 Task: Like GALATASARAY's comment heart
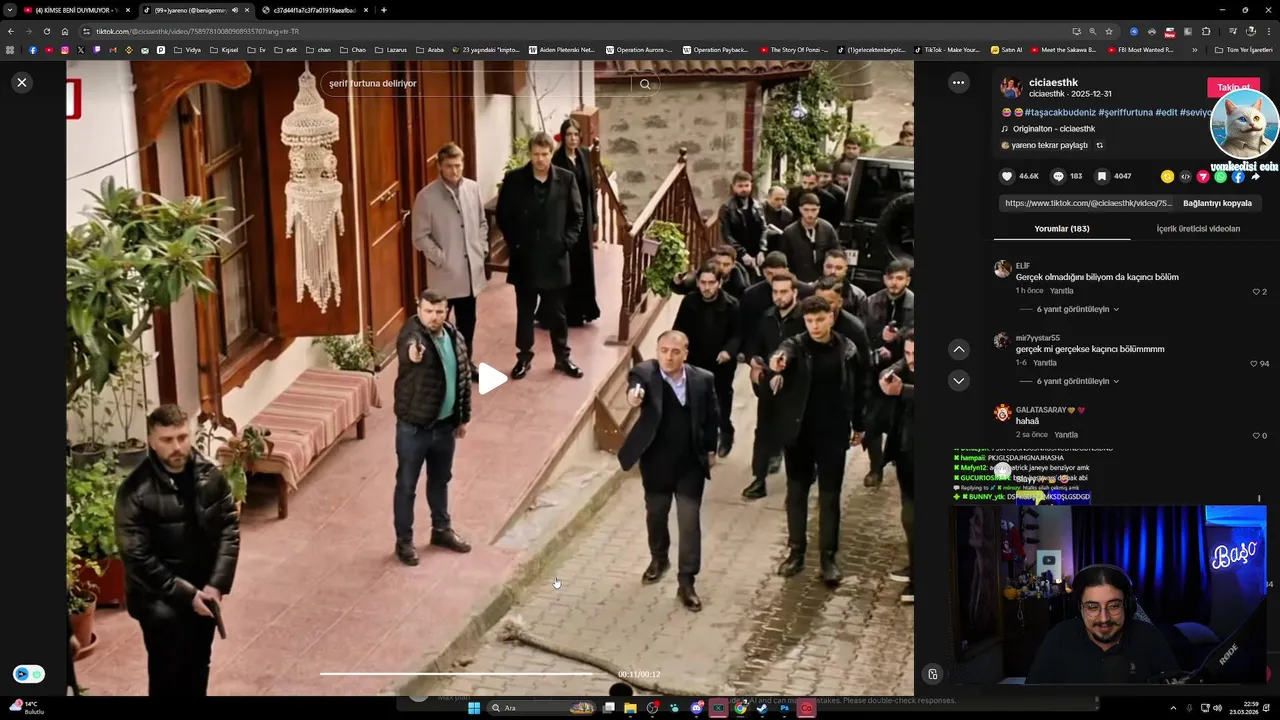pos(1256,436)
